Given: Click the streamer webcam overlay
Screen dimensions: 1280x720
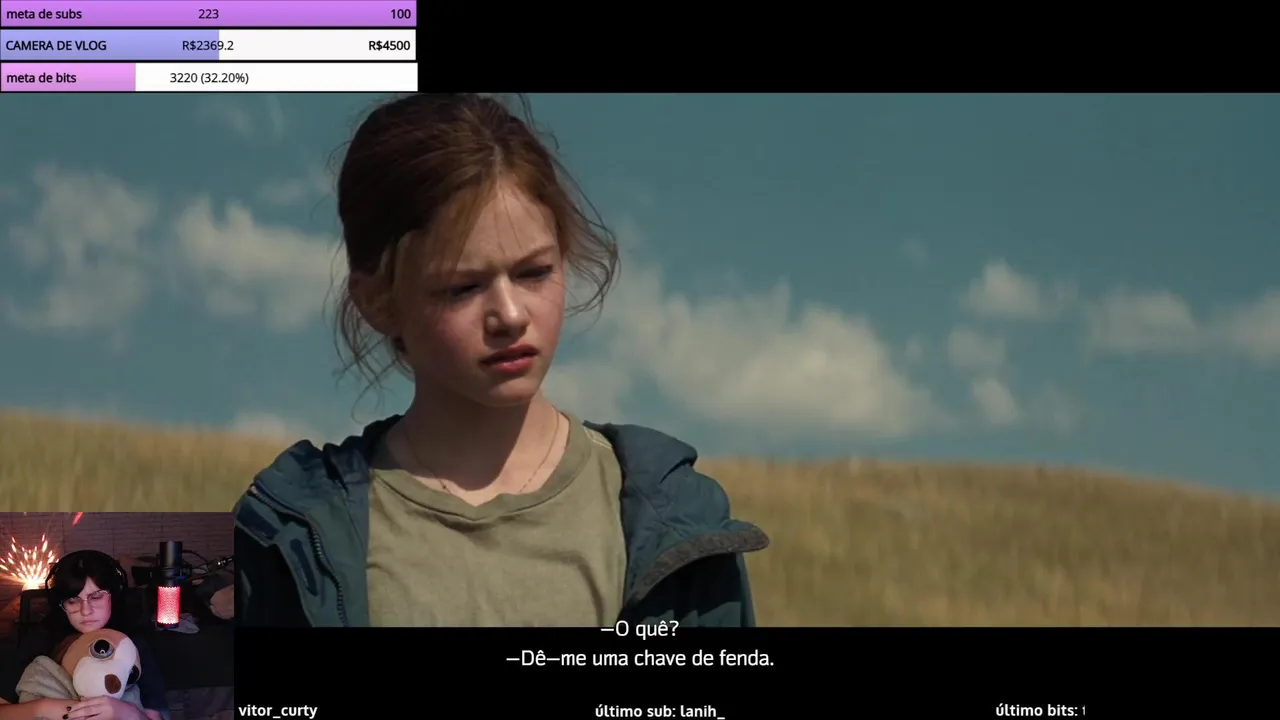Looking at the screenshot, I should 117,616.
